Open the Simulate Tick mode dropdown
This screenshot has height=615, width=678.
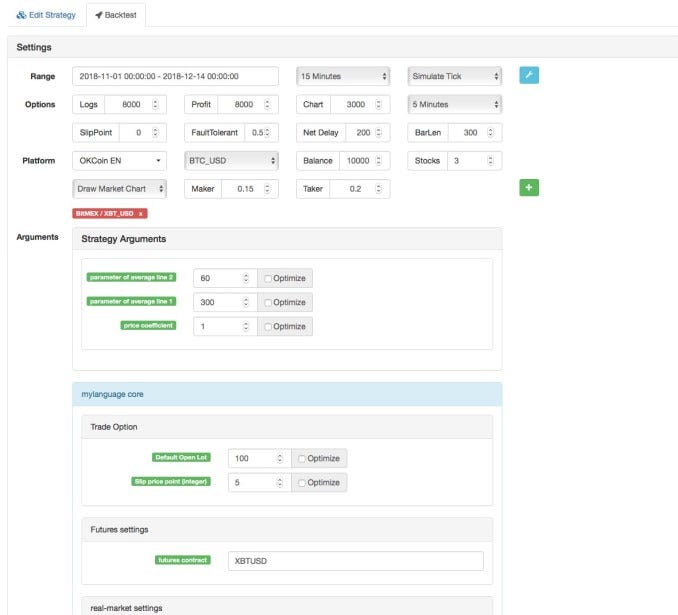[454, 76]
